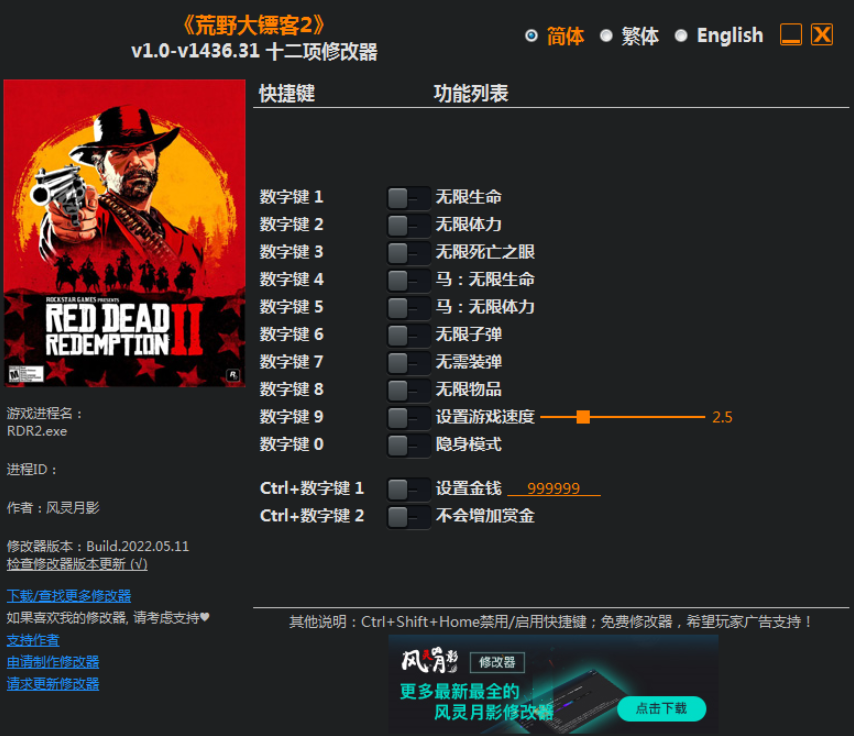854x736 pixels.
Task: Click the 风灵月影 logo in the ad banner
Action: (x=429, y=660)
